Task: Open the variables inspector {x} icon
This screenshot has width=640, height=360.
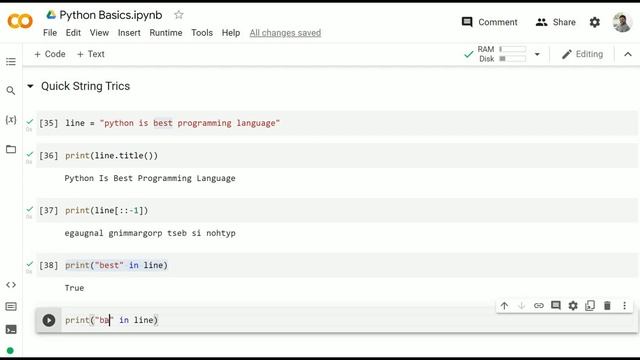Action: [11, 120]
